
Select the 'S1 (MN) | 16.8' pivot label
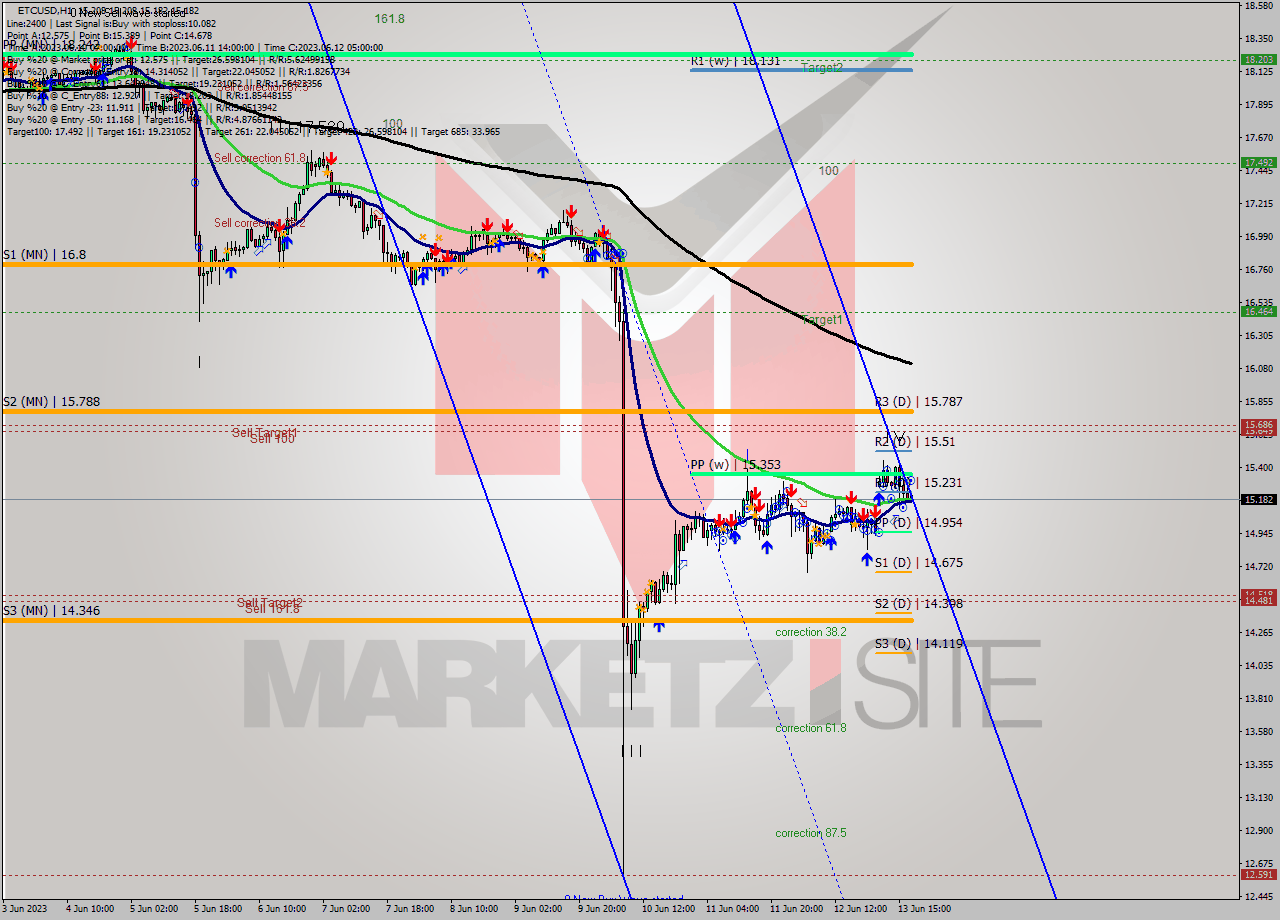point(44,255)
